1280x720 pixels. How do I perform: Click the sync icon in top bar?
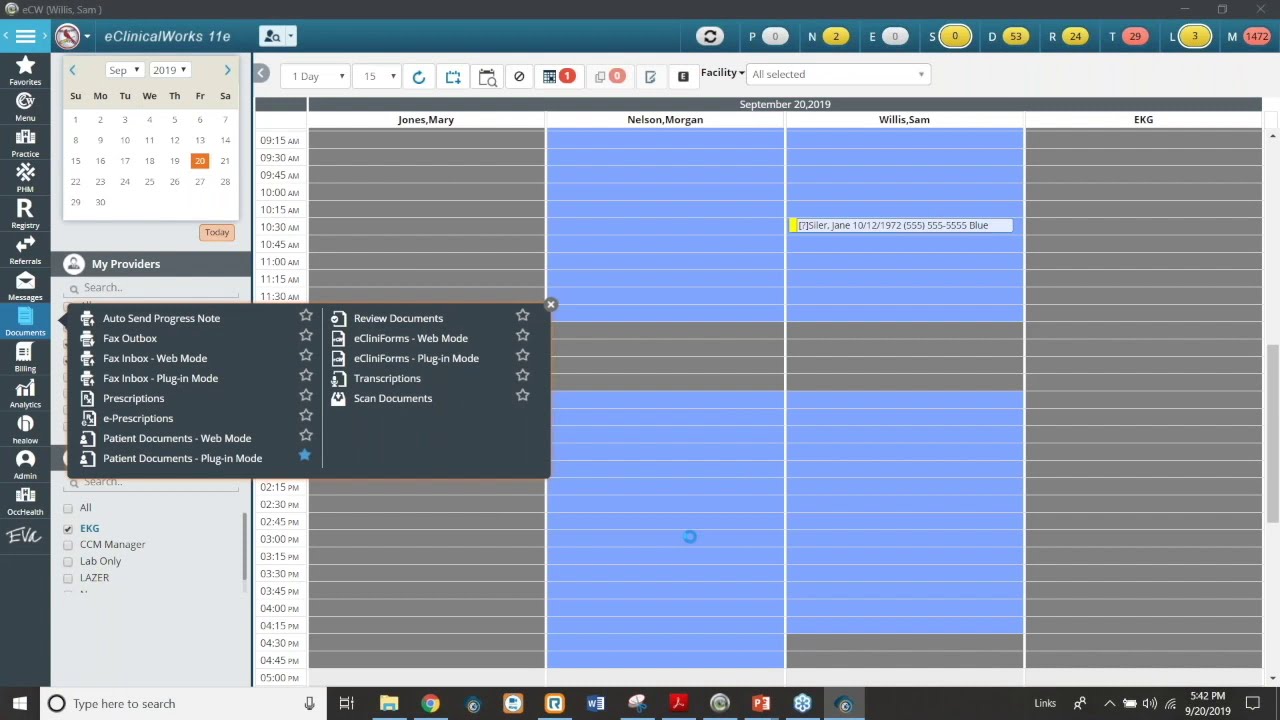coord(710,37)
